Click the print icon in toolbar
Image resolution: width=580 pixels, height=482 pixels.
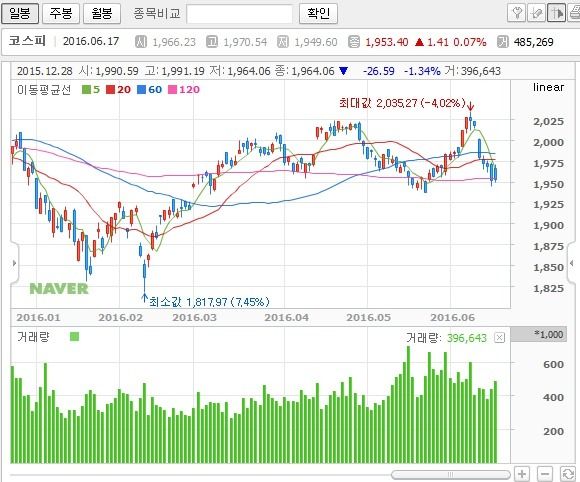[574, 13]
